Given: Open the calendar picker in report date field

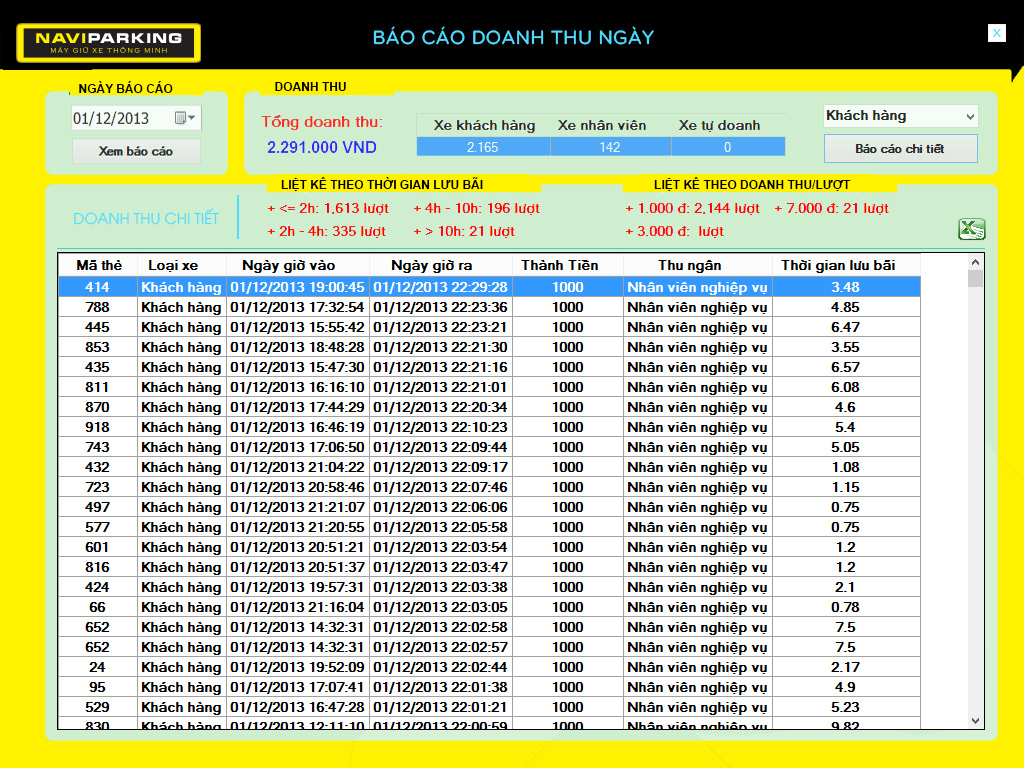Looking at the screenshot, I should 185,118.
